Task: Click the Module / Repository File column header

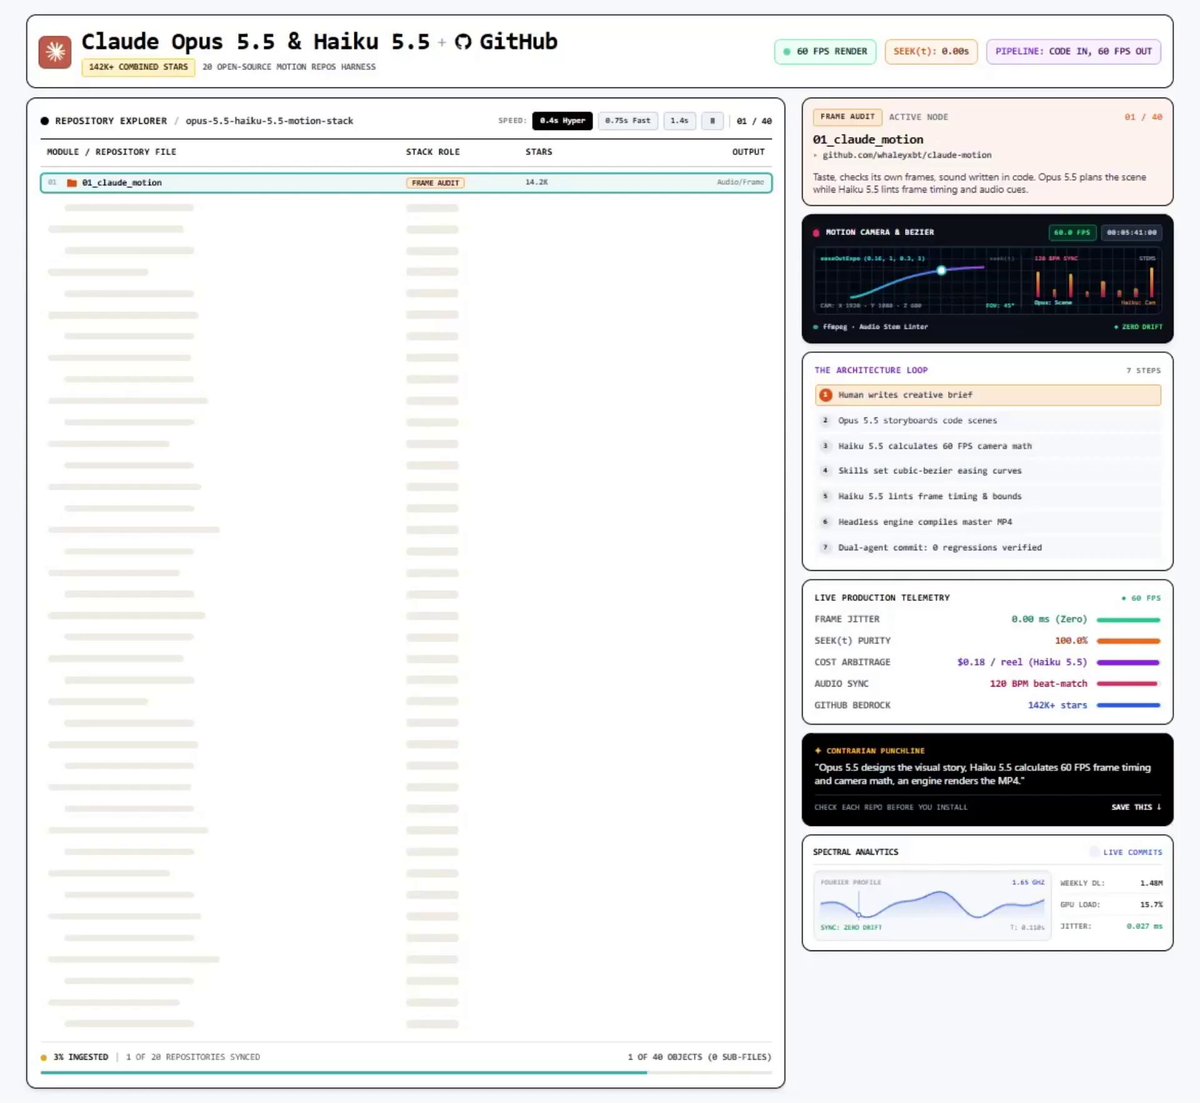Action: click(x=111, y=152)
